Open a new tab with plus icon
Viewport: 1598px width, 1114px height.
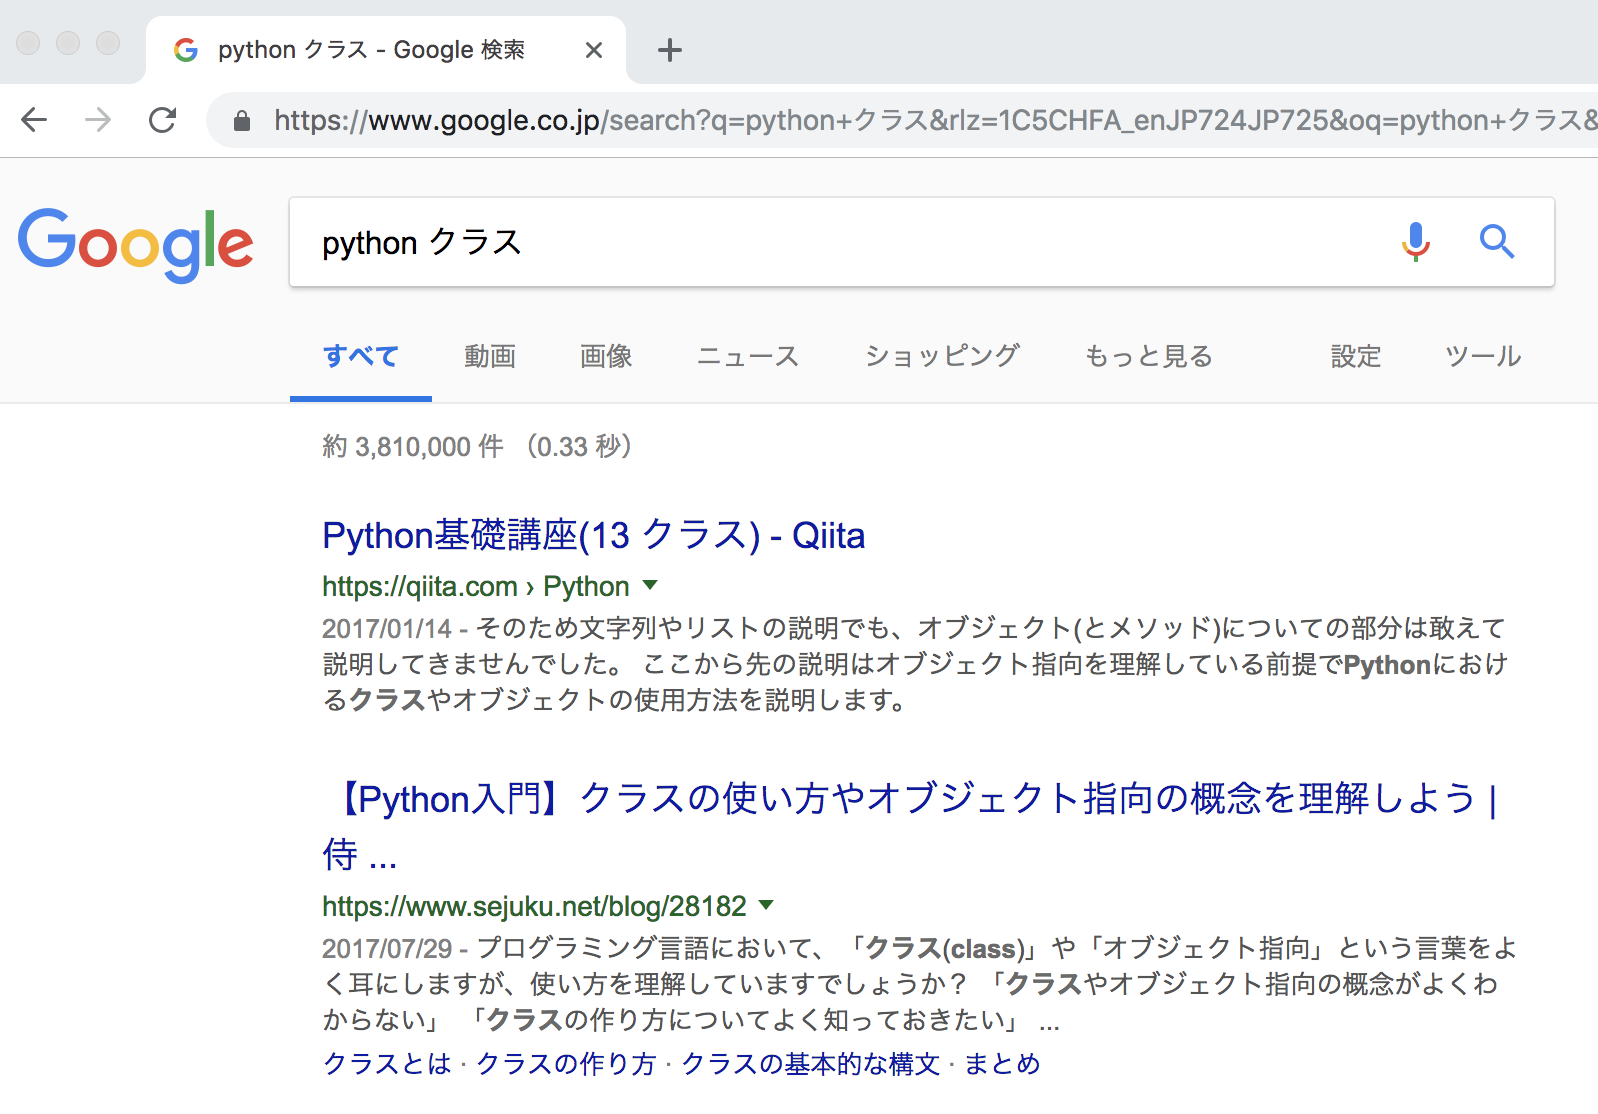click(x=669, y=50)
